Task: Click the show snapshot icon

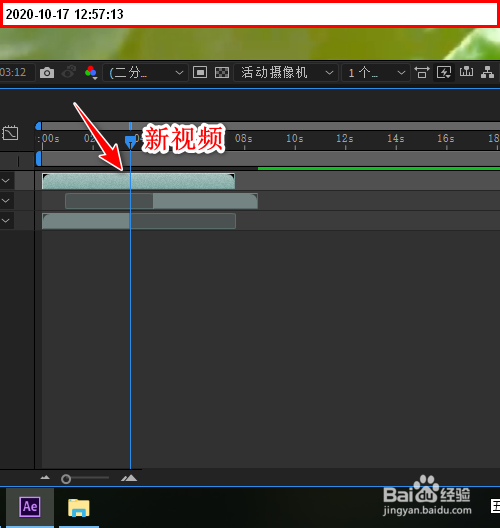Action: pos(69,72)
